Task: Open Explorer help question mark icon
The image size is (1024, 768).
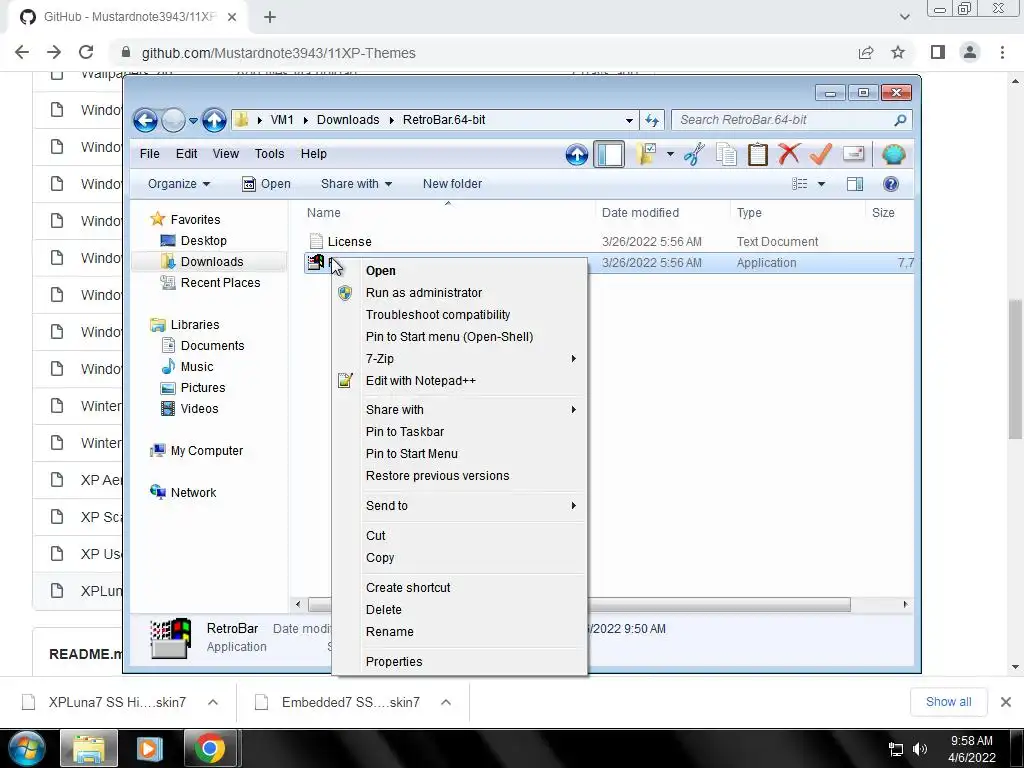Action: click(x=891, y=184)
